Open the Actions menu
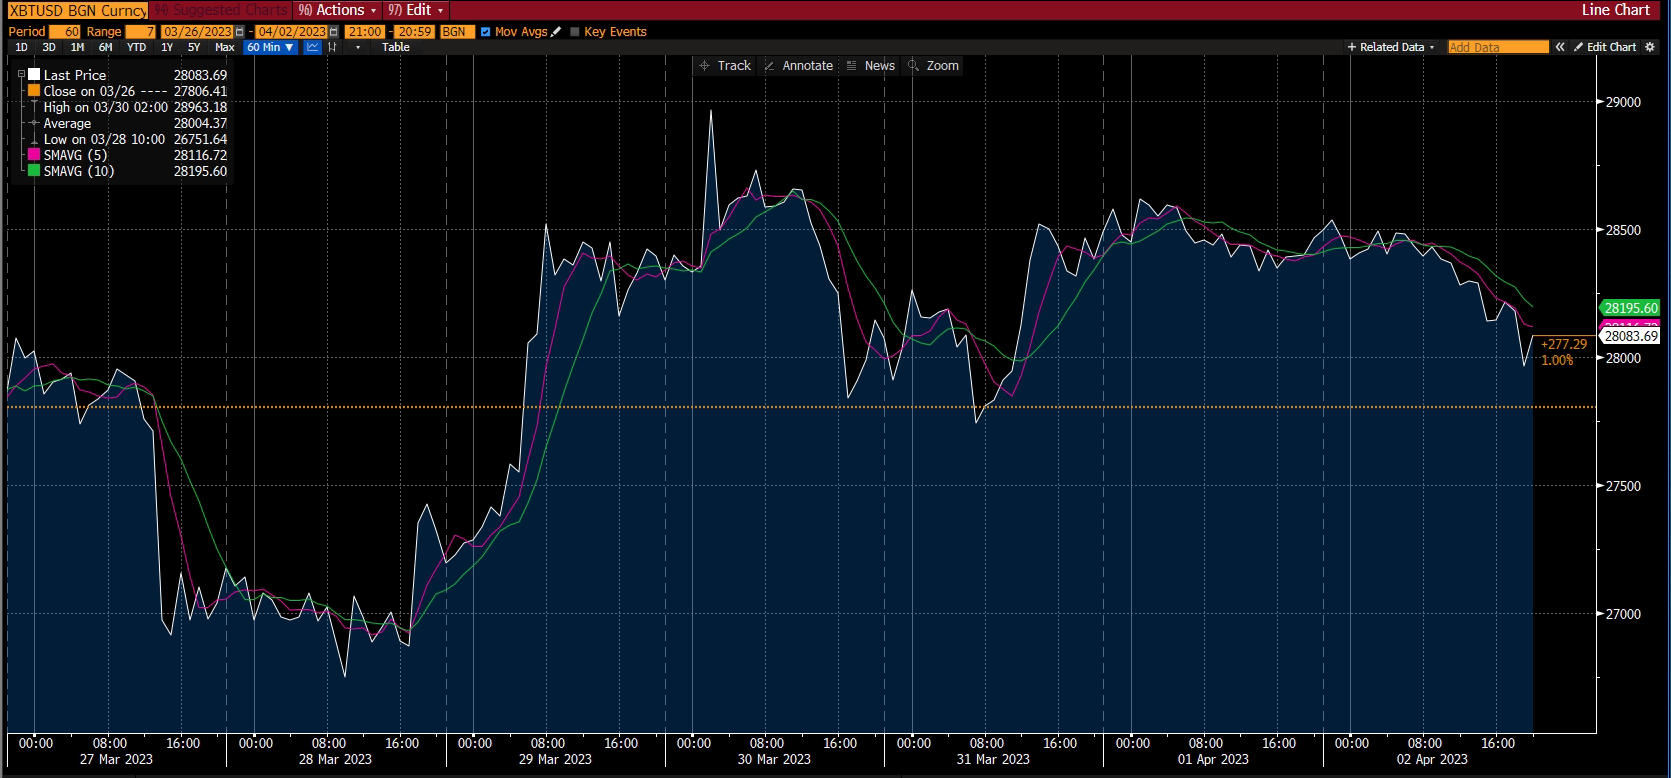This screenshot has height=778, width=1671. (x=339, y=10)
